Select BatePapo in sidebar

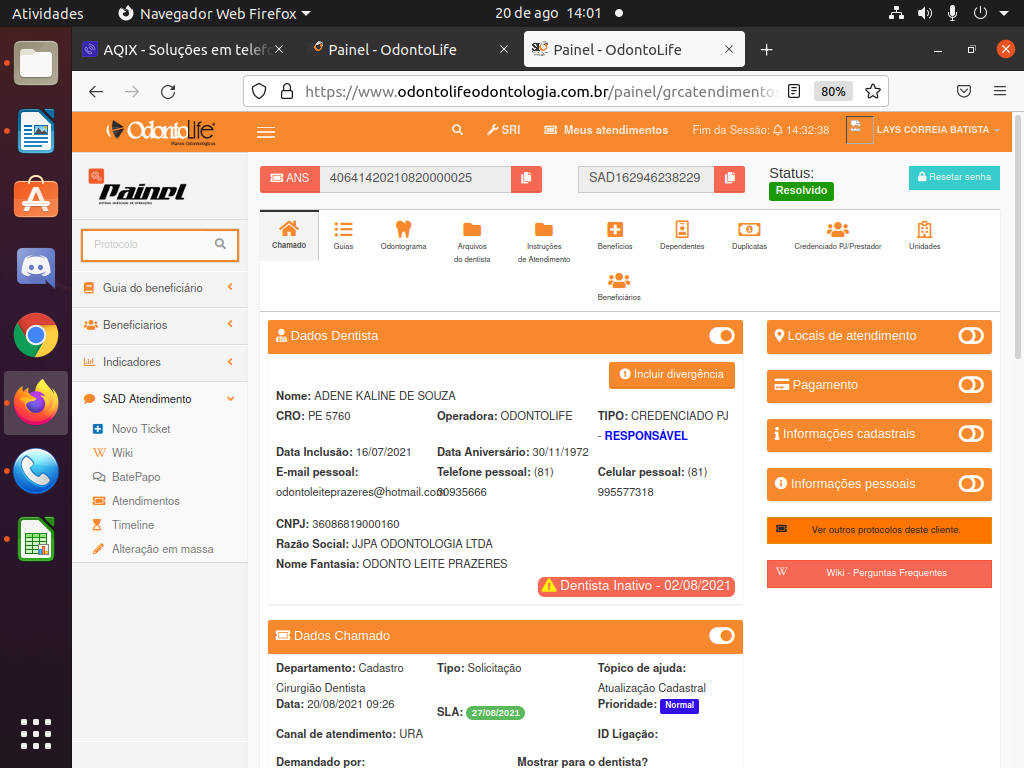click(x=135, y=477)
